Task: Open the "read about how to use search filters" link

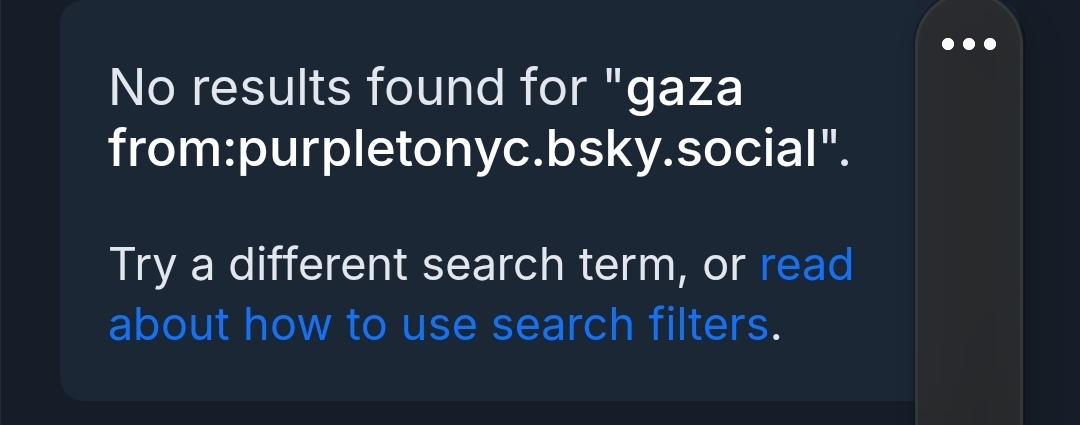Action: pos(440,325)
